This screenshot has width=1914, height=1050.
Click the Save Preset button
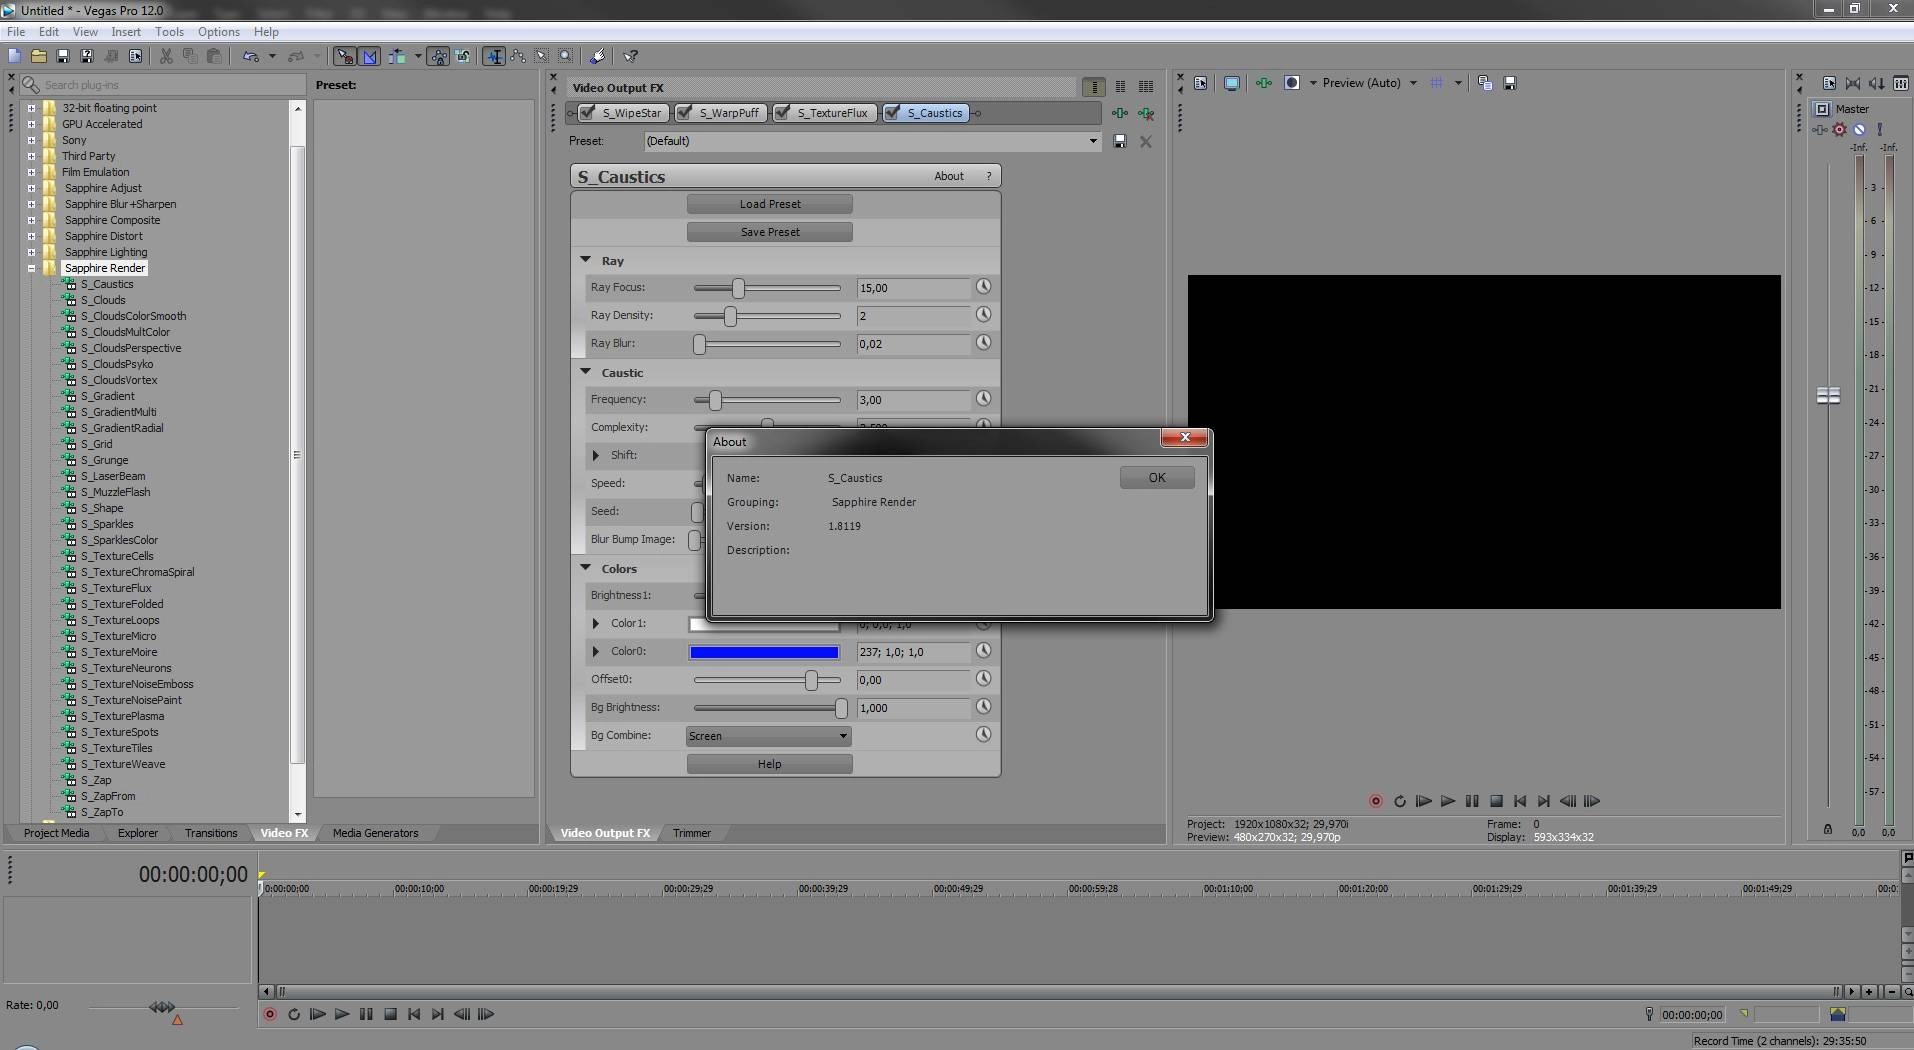point(770,232)
